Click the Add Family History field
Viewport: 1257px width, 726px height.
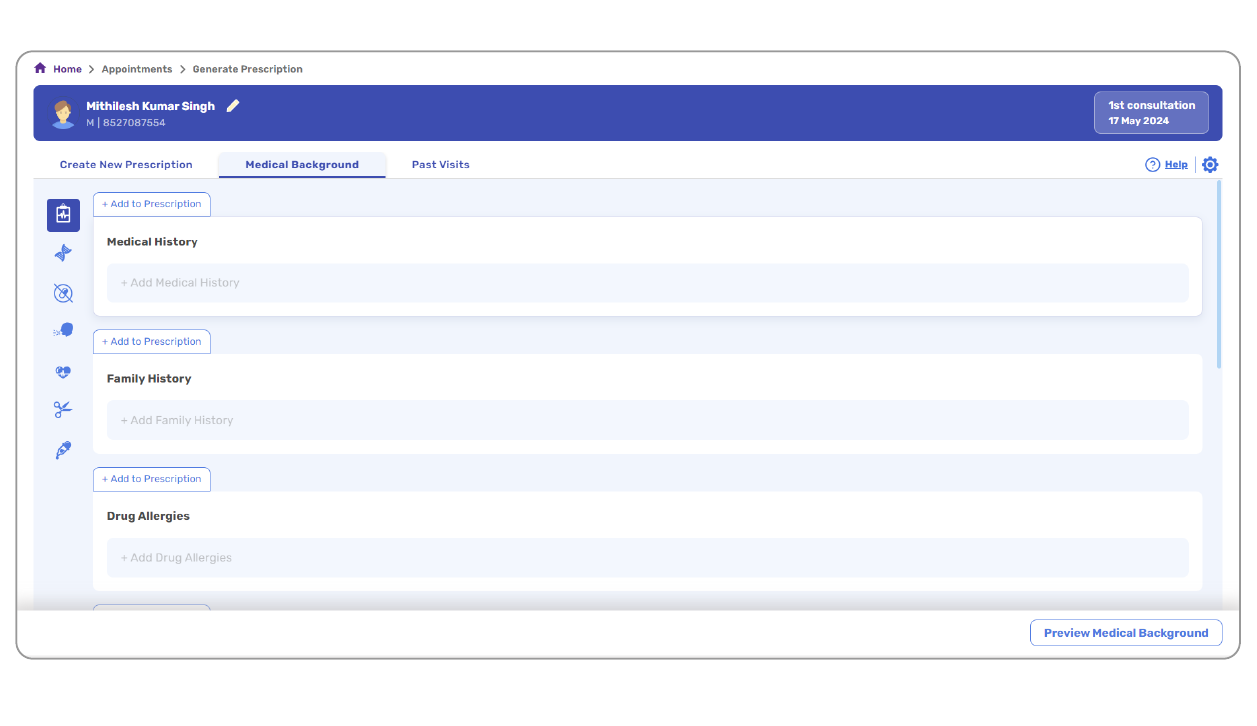point(648,420)
